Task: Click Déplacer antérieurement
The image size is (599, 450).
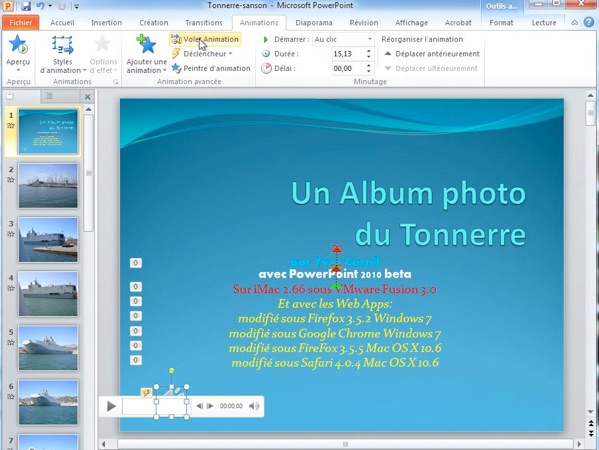Action: (x=432, y=54)
